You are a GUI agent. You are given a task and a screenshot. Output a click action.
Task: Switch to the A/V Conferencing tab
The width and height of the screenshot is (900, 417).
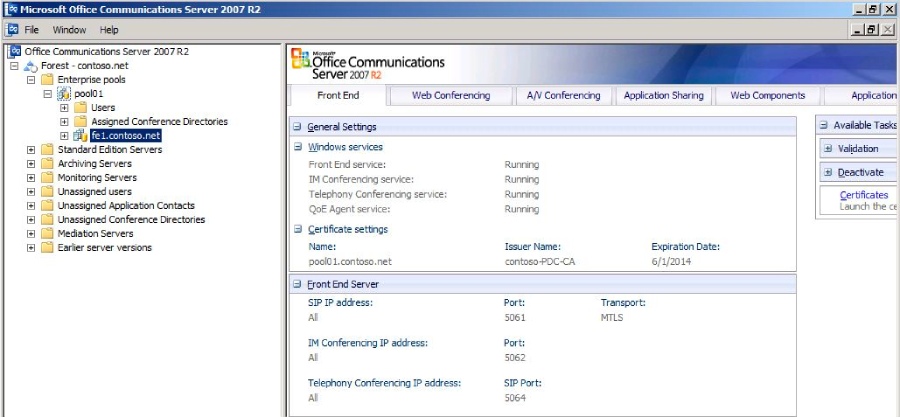pyautogui.click(x=564, y=96)
